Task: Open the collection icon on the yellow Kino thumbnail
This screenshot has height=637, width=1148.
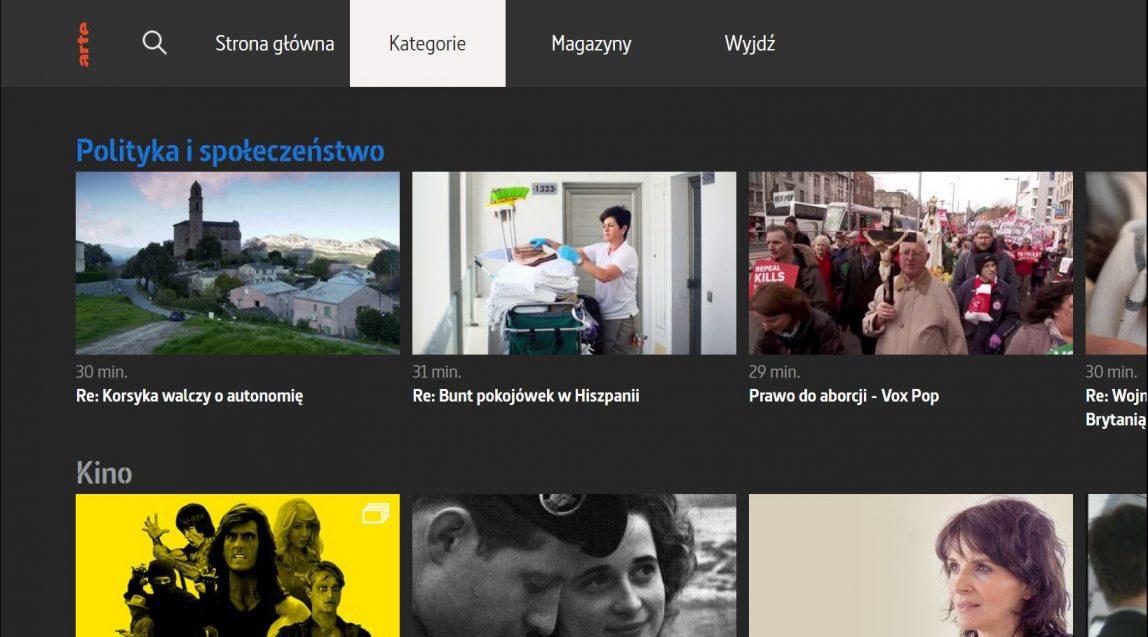Action: tap(376, 513)
